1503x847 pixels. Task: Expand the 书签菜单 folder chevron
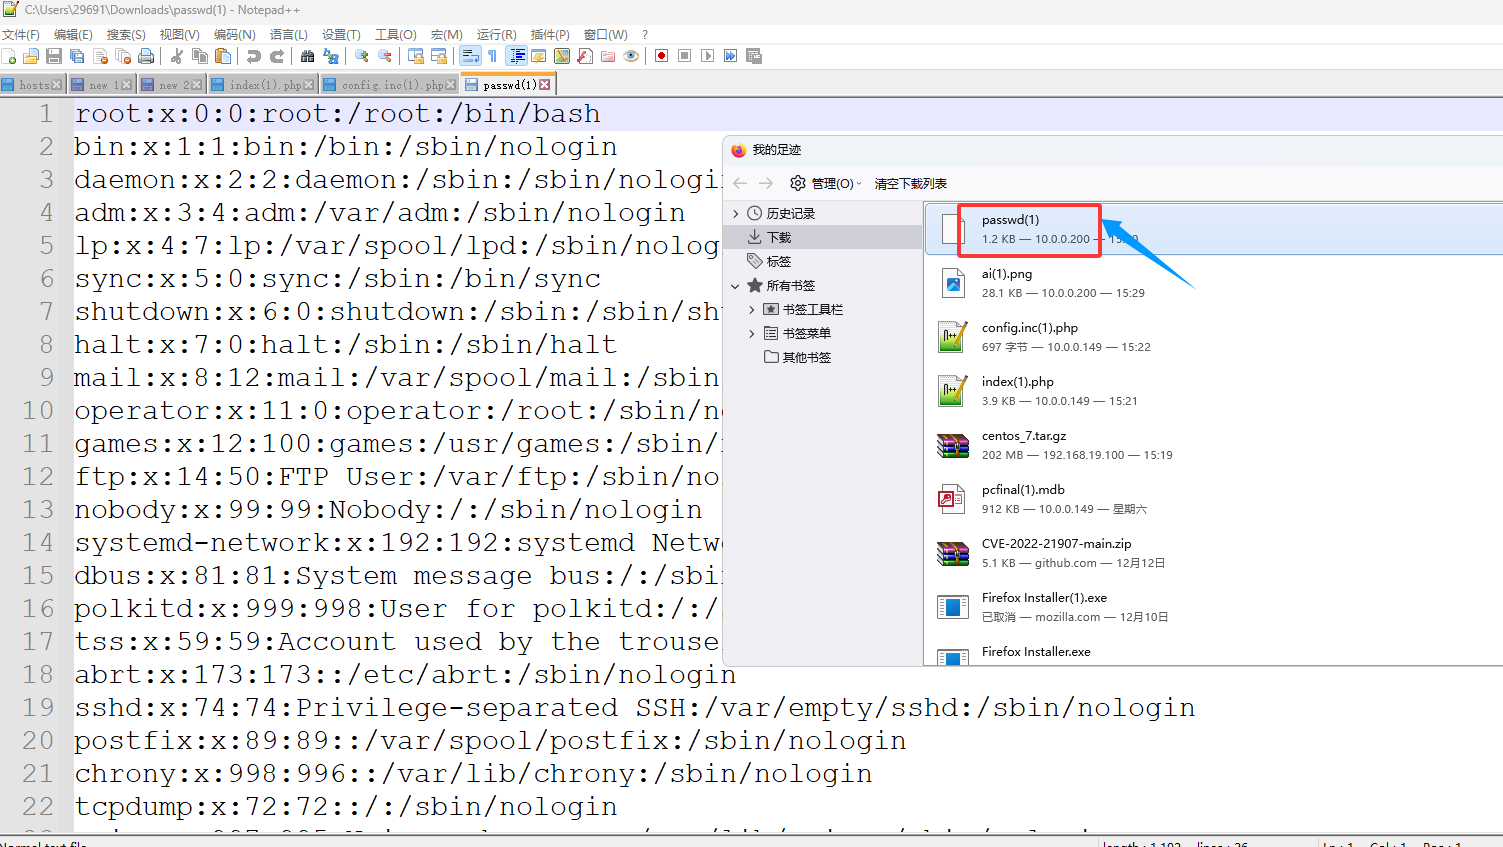(x=752, y=333)
